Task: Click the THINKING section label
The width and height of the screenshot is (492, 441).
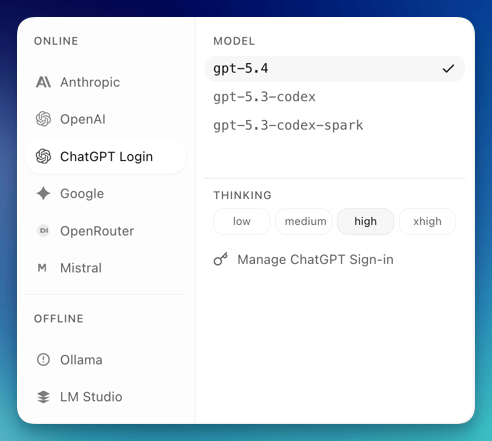Action: 243,195
